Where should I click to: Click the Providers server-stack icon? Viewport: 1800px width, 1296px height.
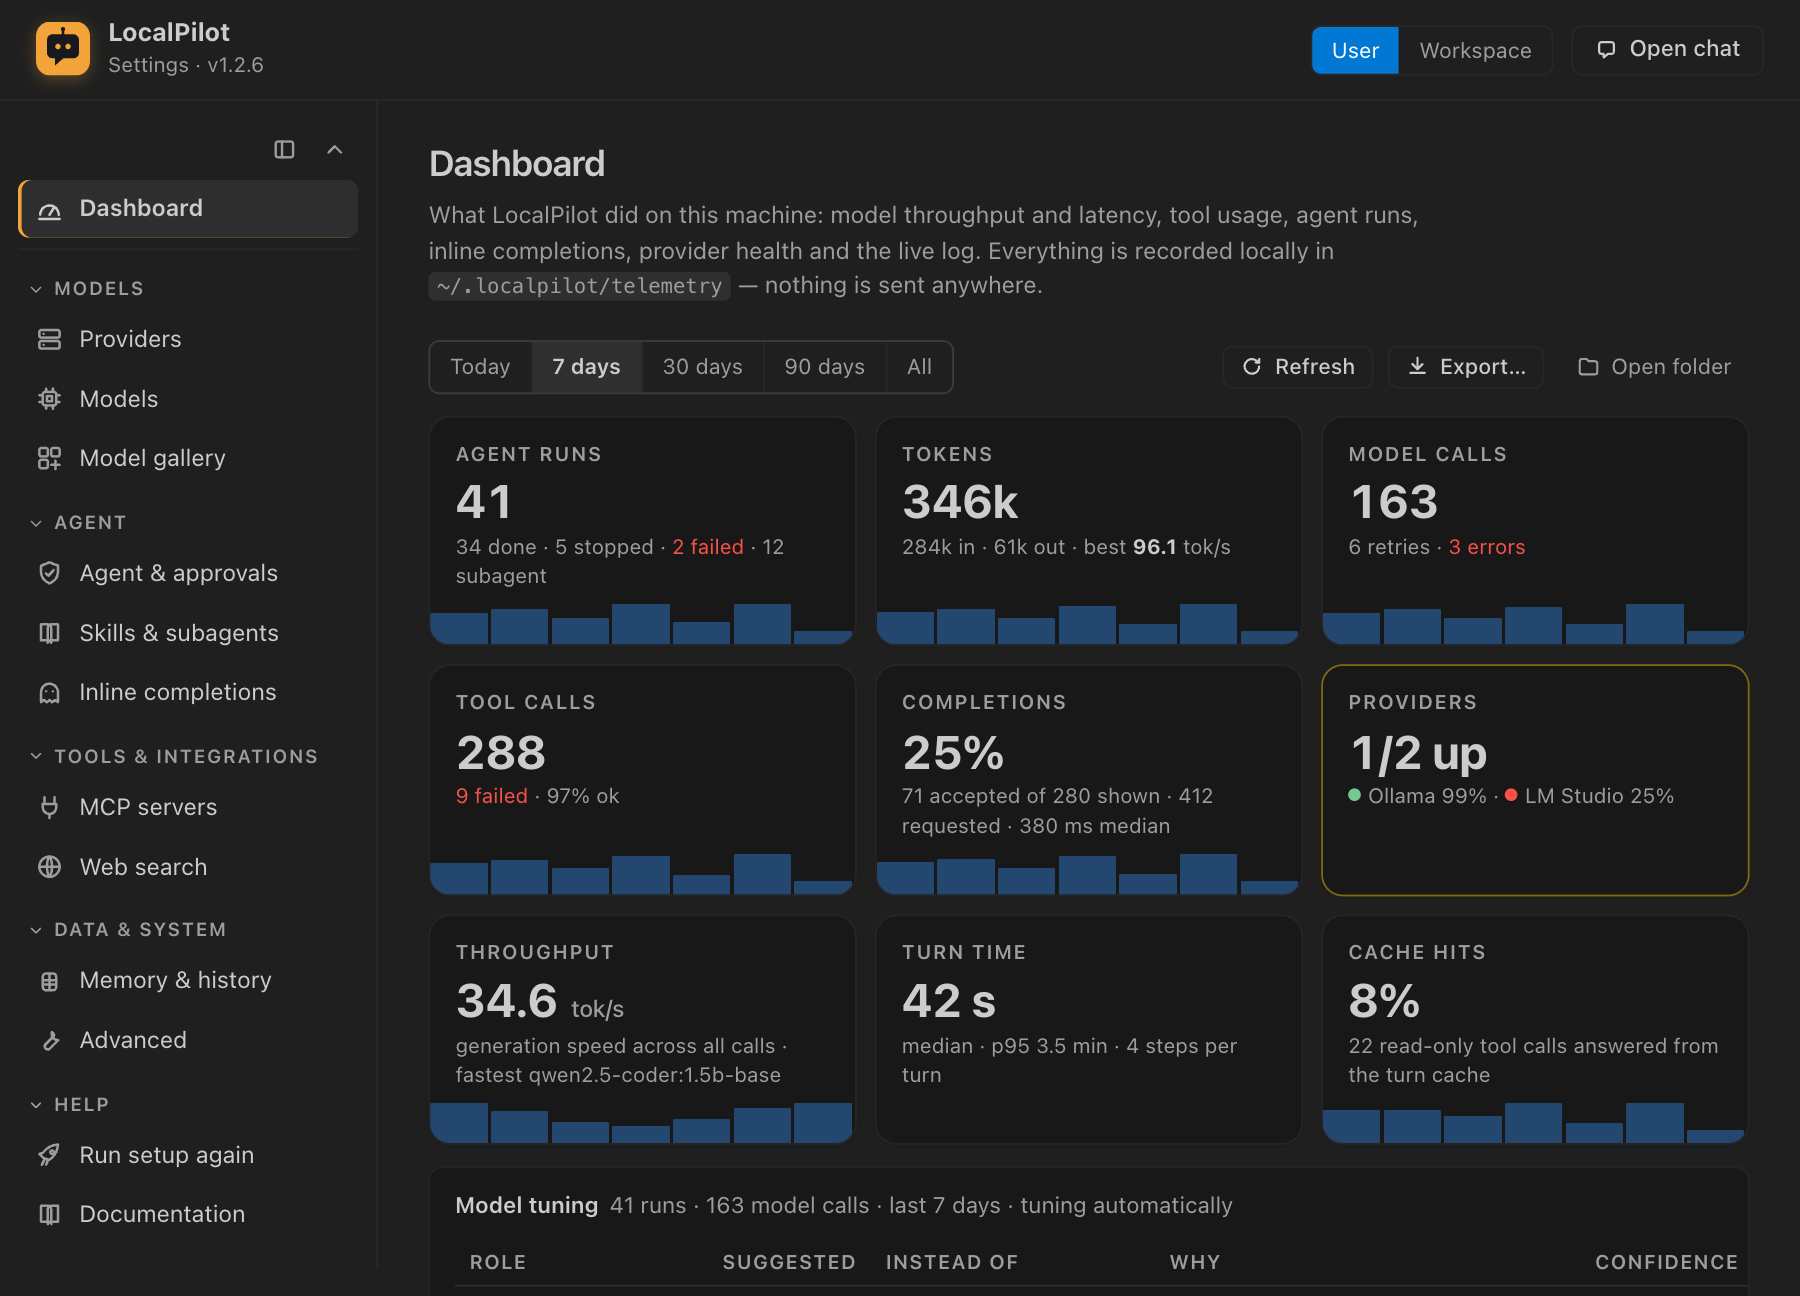click(49, 339)
